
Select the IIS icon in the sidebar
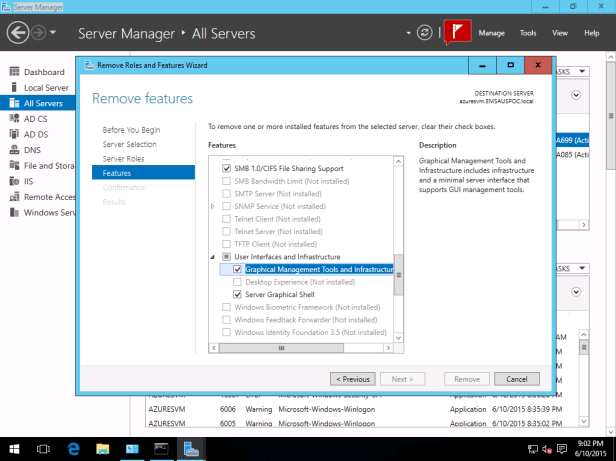[14, 181]
